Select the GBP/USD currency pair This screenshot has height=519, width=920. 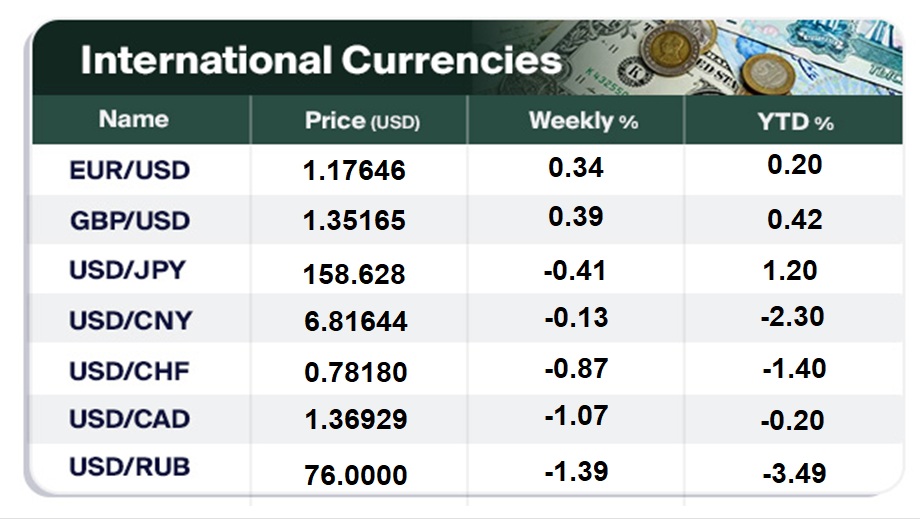click(129, 220)
